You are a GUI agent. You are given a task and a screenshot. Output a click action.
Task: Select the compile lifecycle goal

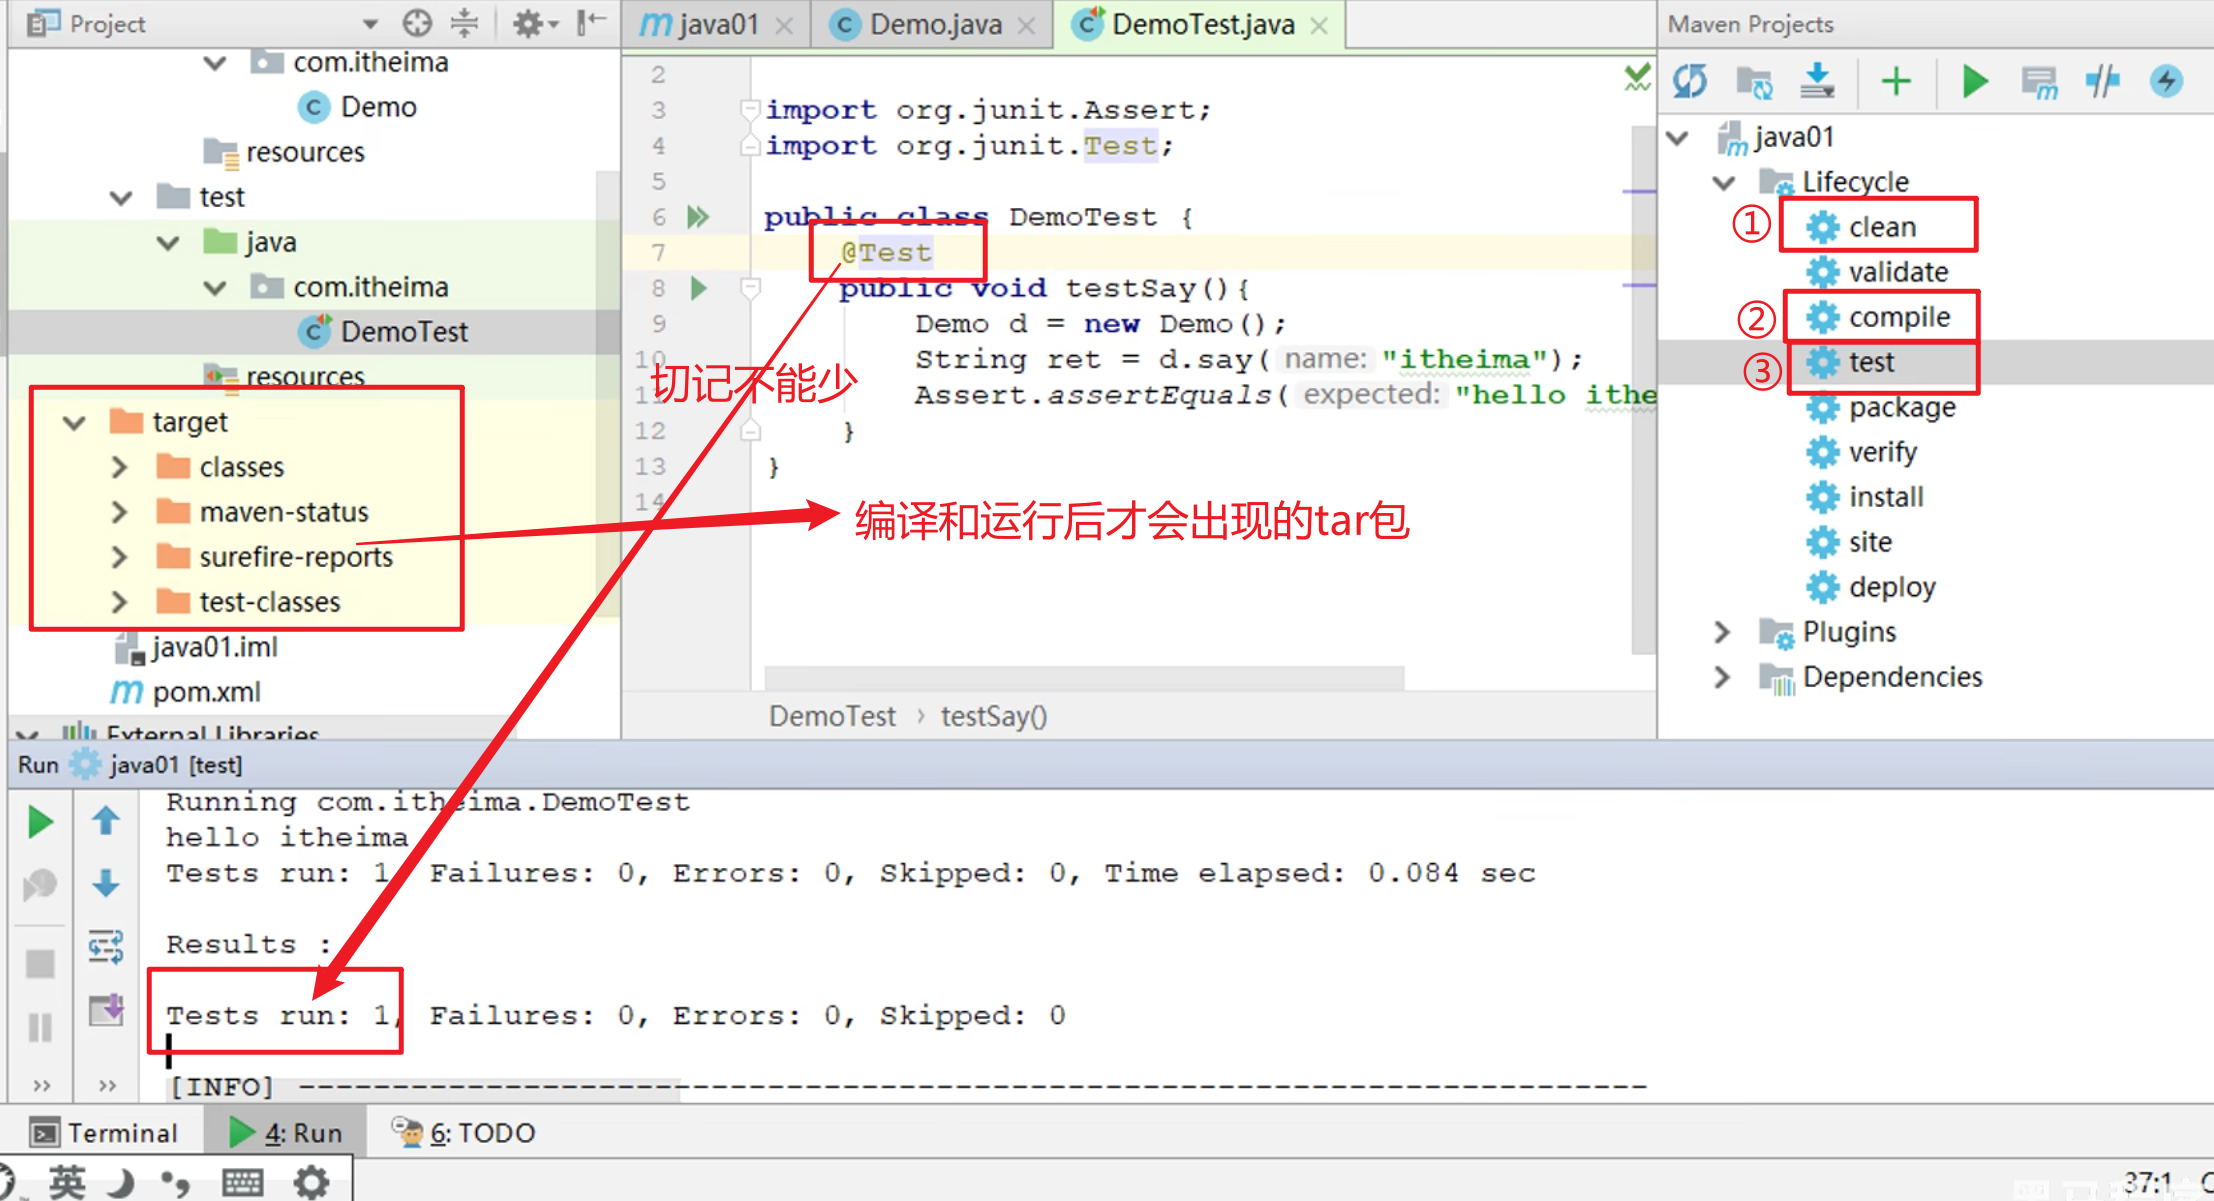click(1898, 317)
